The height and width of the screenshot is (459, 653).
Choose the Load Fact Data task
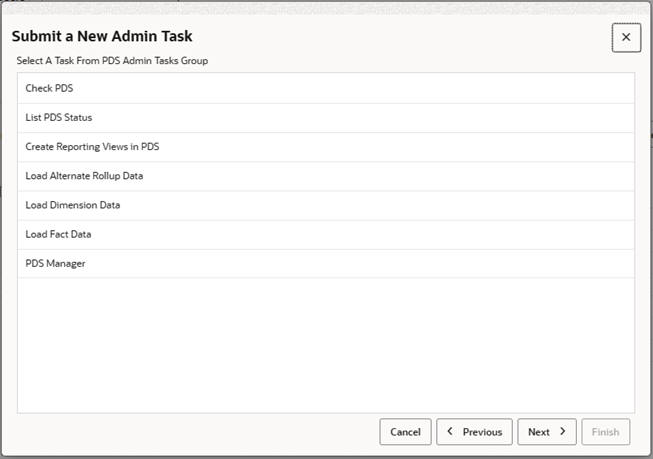tap(58, 234)
